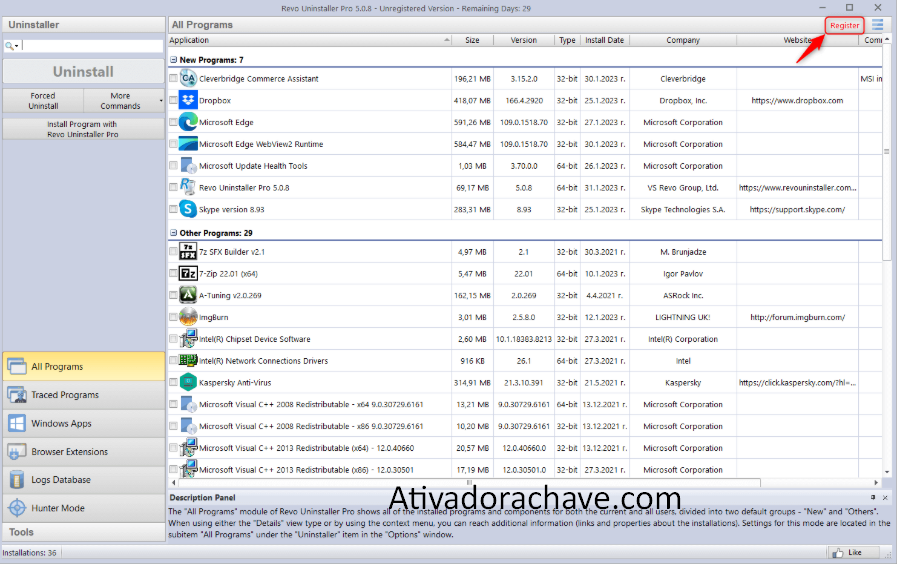The image size is (898, 565).
Task: Sort by the Company column header
Action: [x=683, y=40]
